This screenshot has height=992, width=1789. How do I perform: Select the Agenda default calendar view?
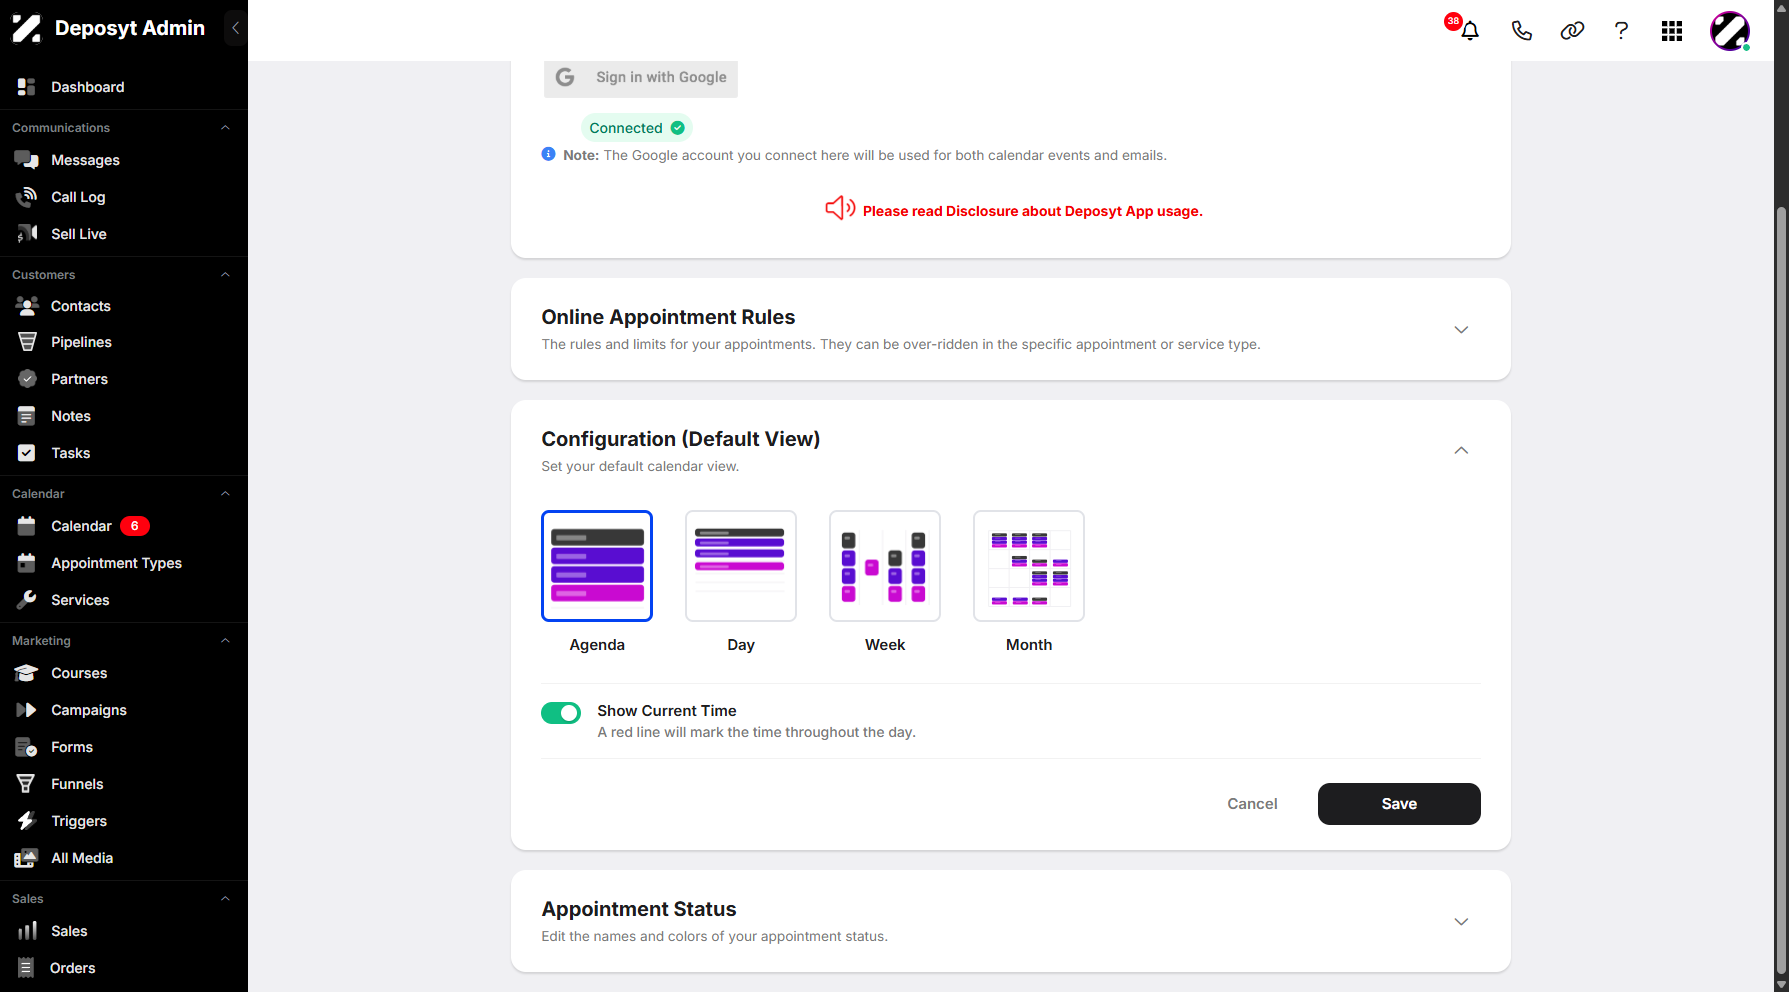[597, 566]
